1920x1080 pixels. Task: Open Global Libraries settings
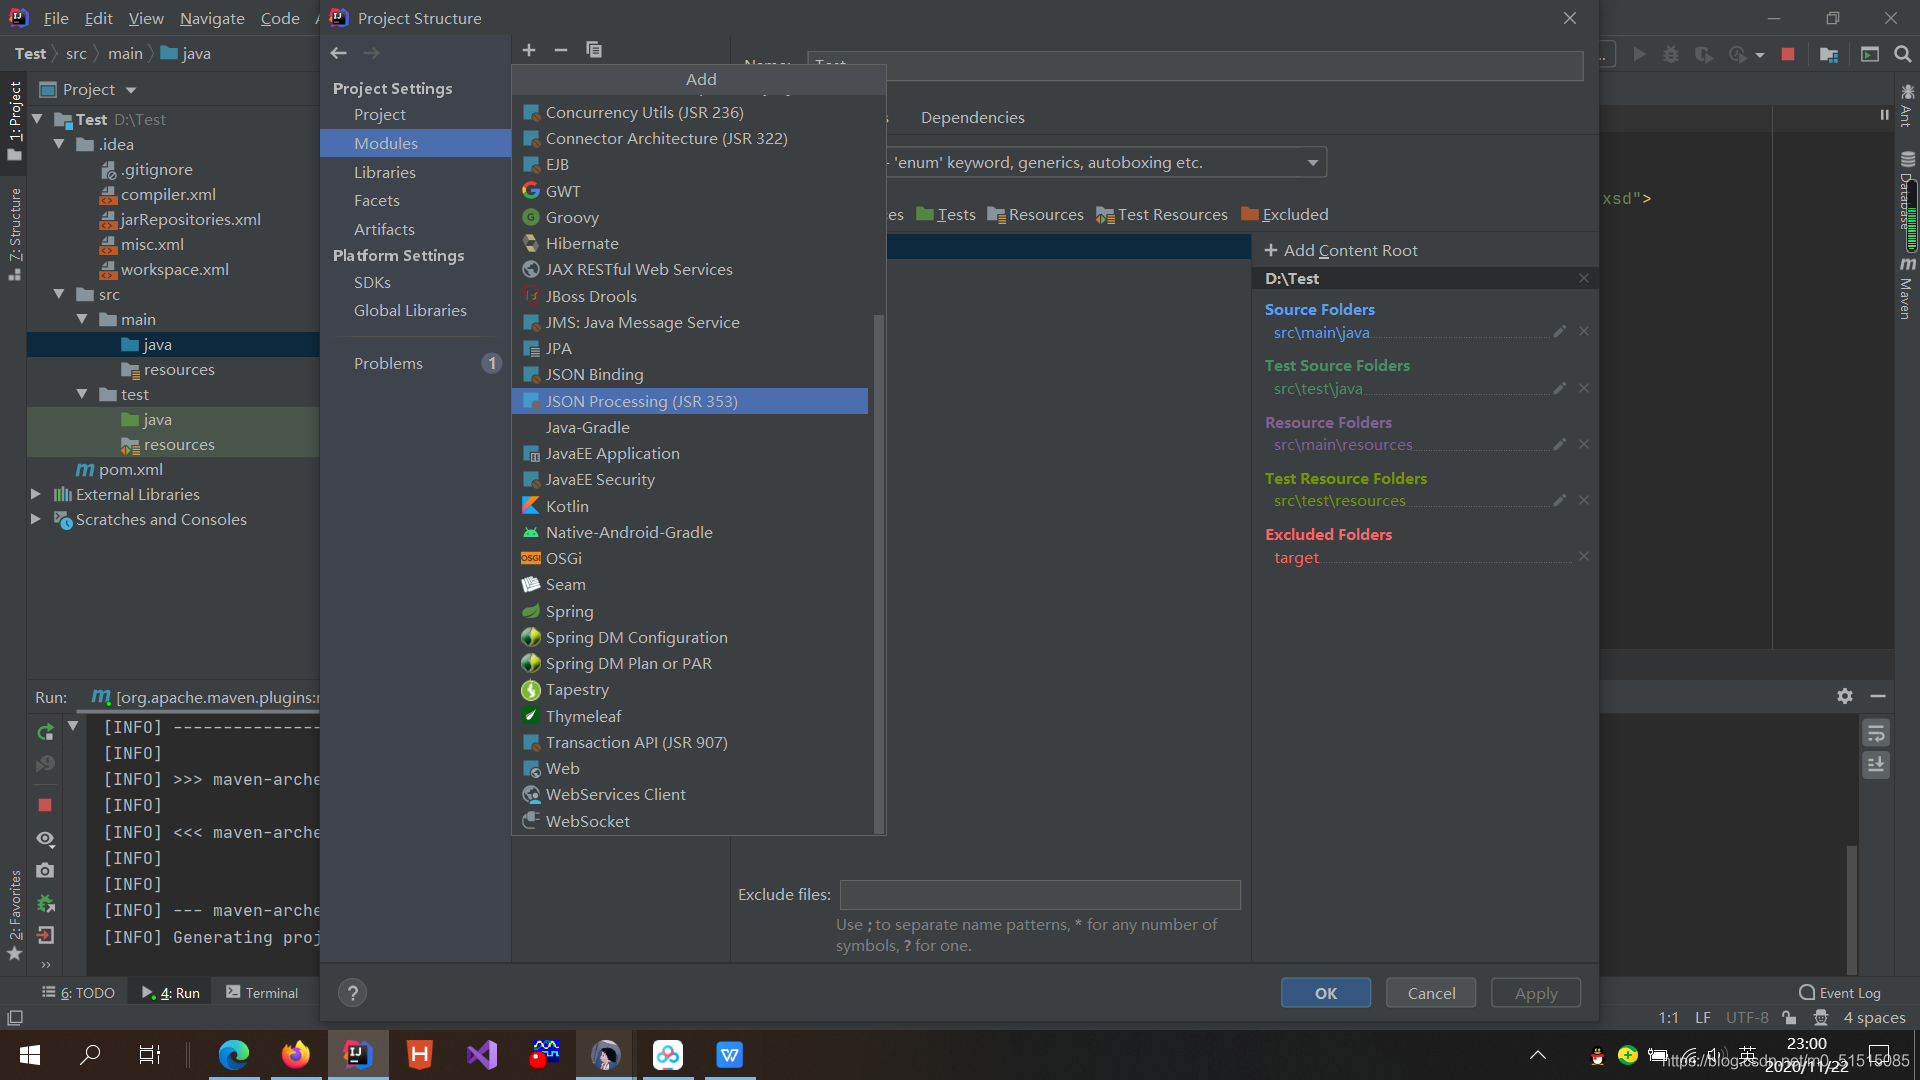[x=415, y=310]
